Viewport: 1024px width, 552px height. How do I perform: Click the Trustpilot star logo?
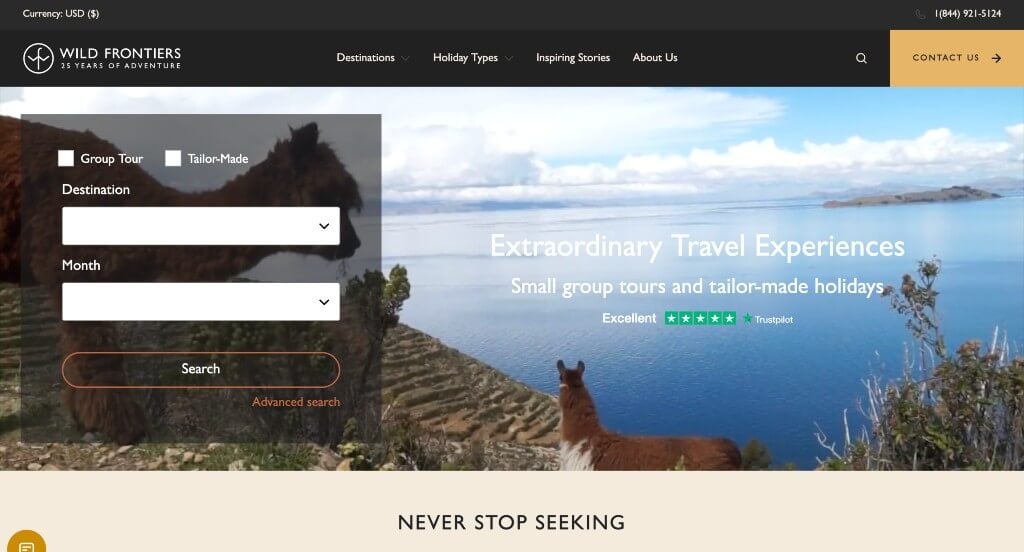point(747,318)
